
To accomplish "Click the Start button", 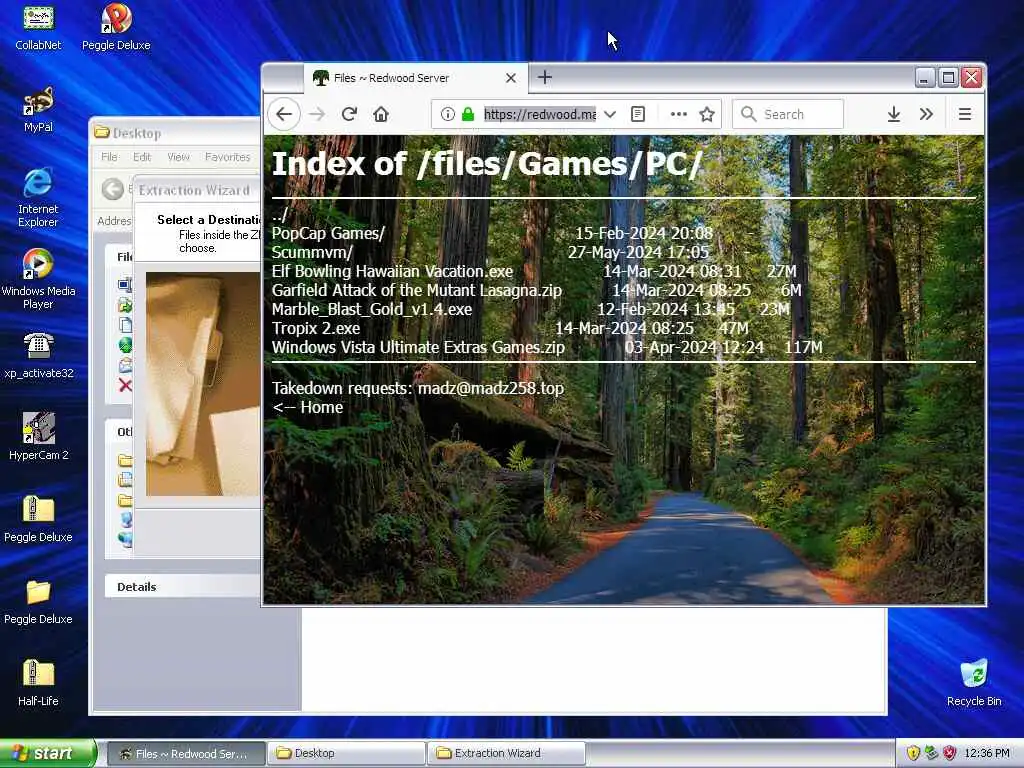I will [47, 753].
